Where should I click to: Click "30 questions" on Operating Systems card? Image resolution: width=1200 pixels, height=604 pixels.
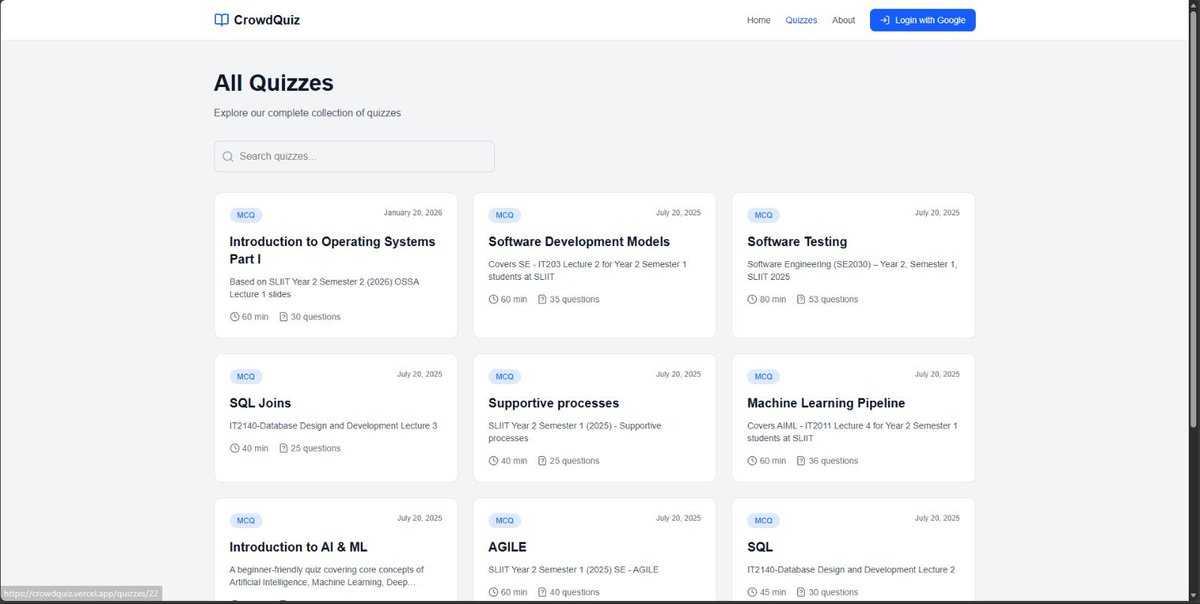[x=315, y=317]
